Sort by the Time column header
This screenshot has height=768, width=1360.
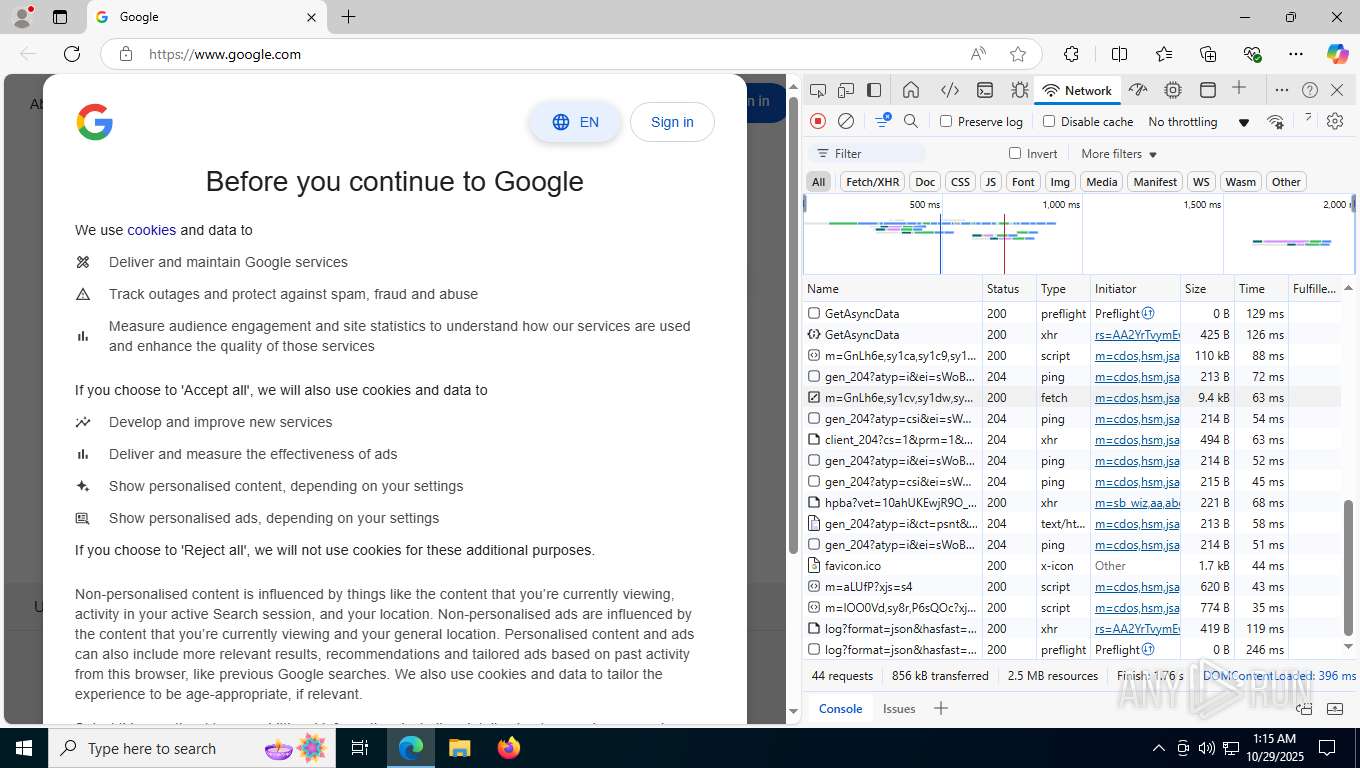pos(1261,288)
